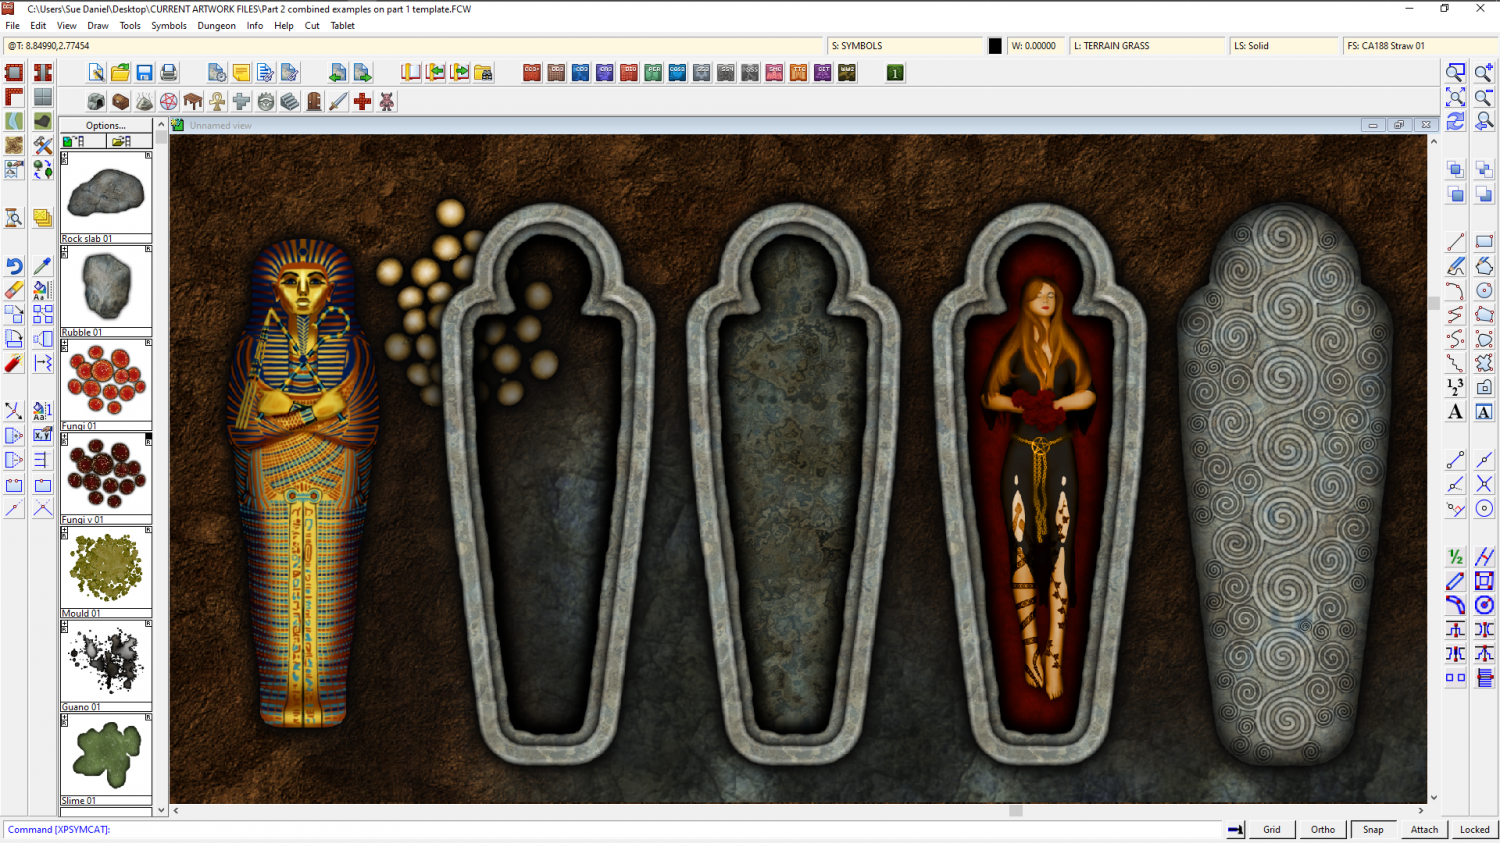The image size is (1500, 843).
Task: Select the Line drawing tool
Action: click(x=1455, y=242)
